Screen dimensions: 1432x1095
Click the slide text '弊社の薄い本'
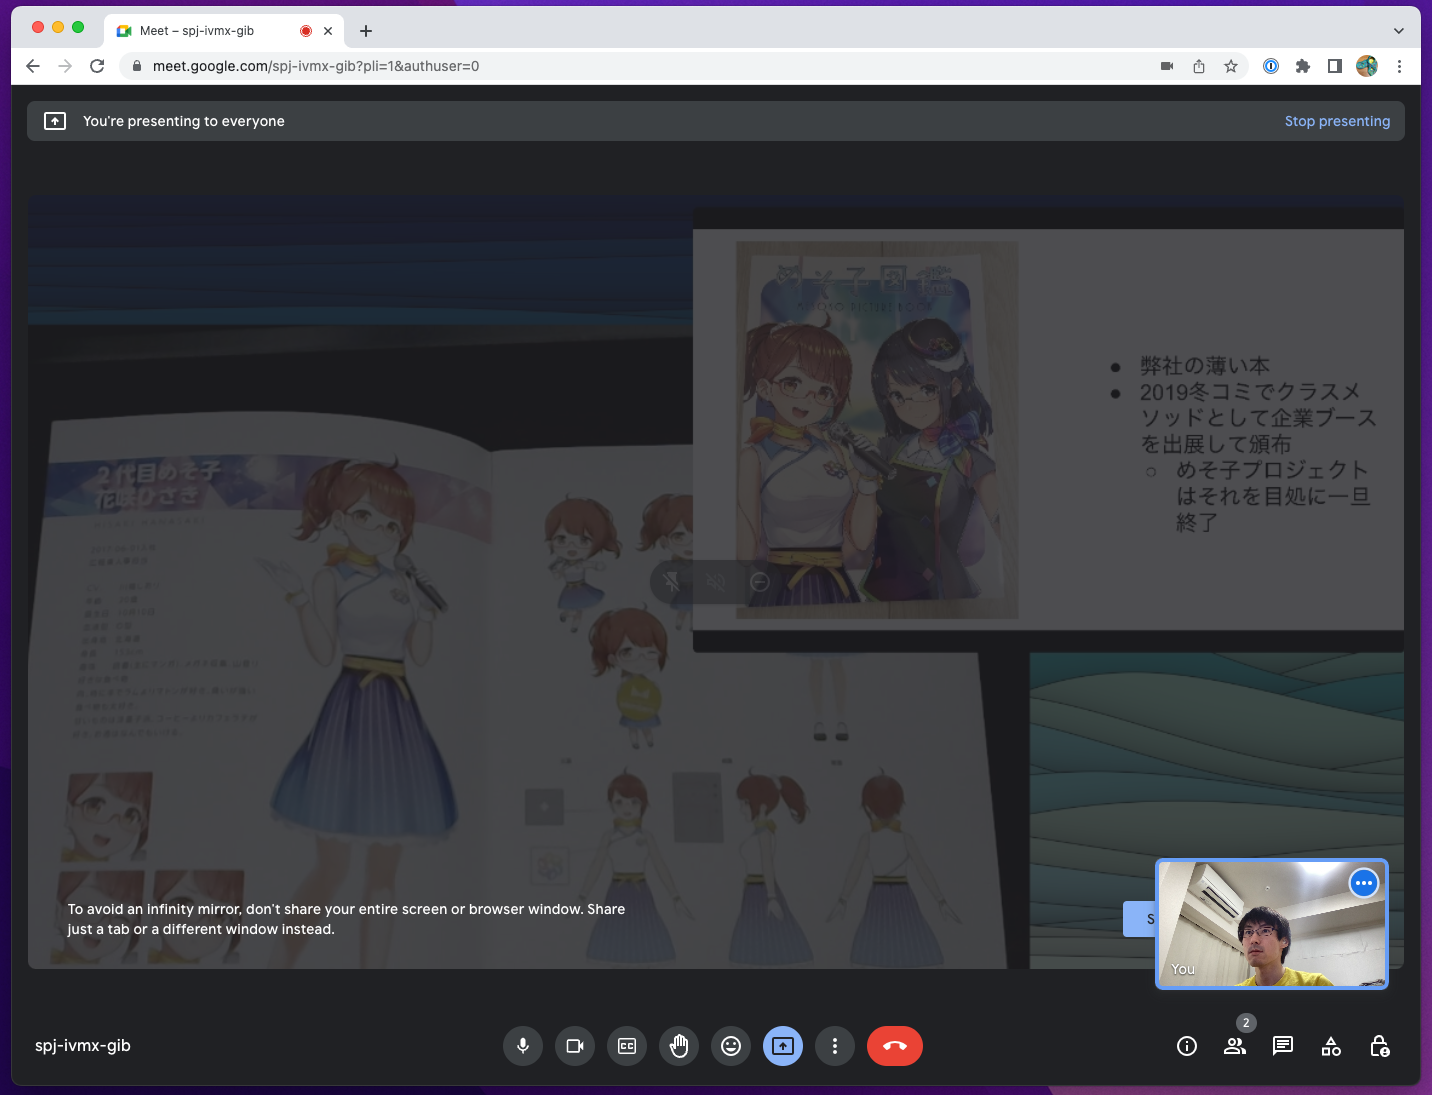[1205, 366]
